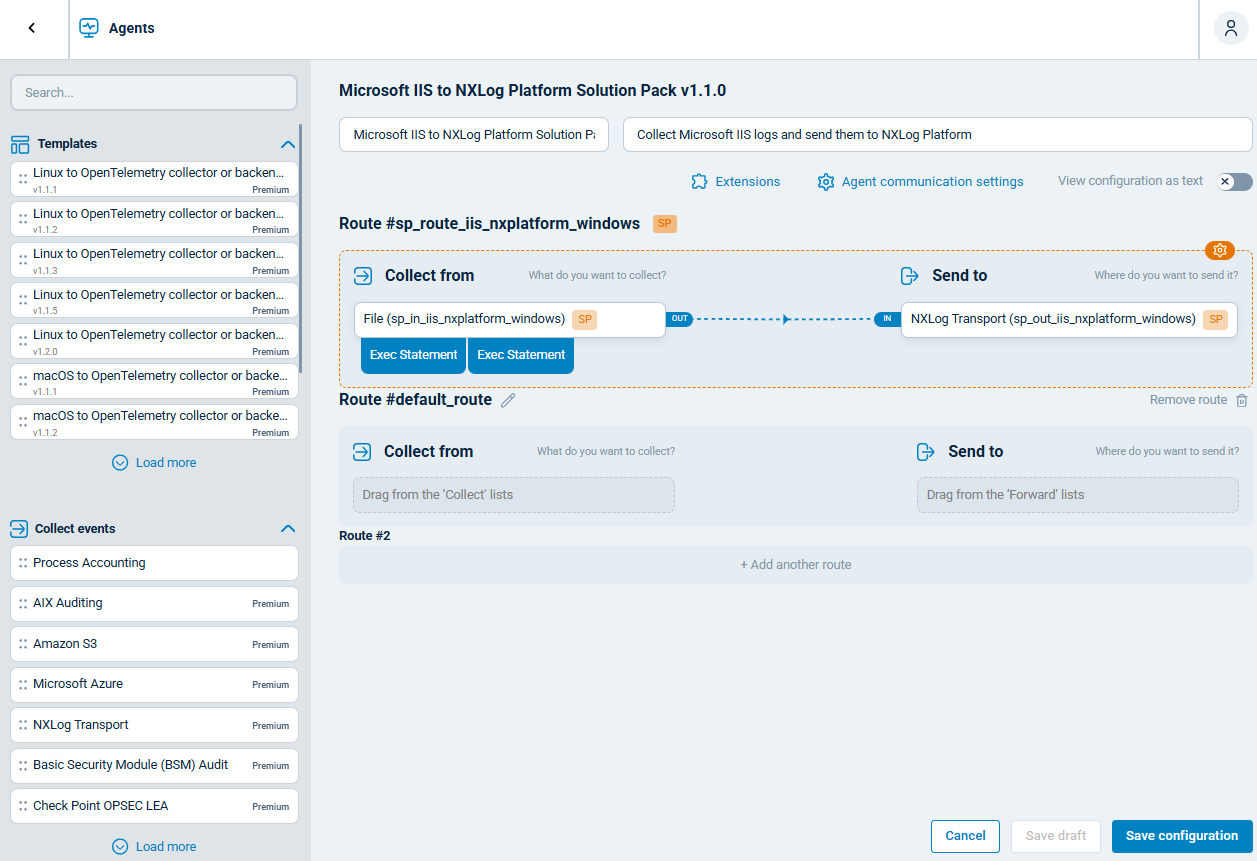The image size is (1257, 861).
Task: Select Linux to OpenTelemetry template v1.1.2
Action: [x=154, y=220]
